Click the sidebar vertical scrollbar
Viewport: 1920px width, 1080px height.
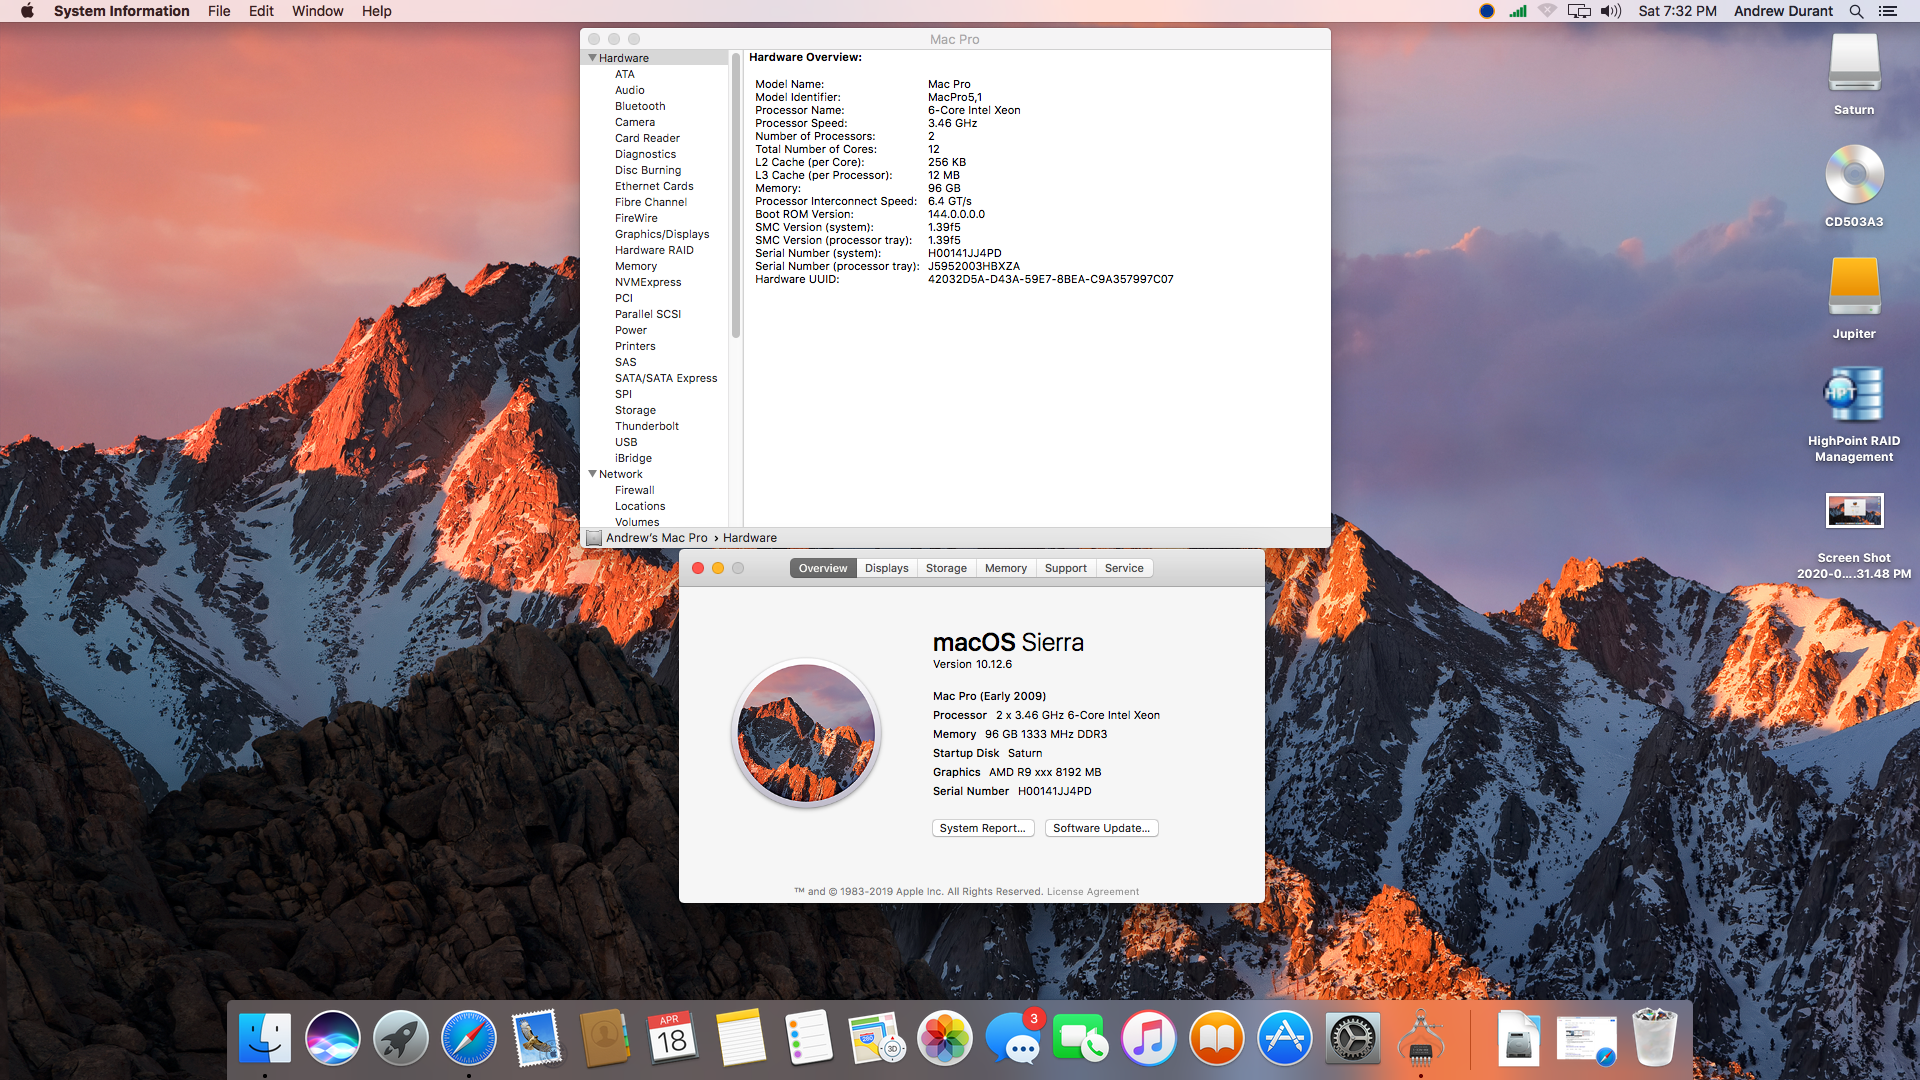click(x=736, y=195)
